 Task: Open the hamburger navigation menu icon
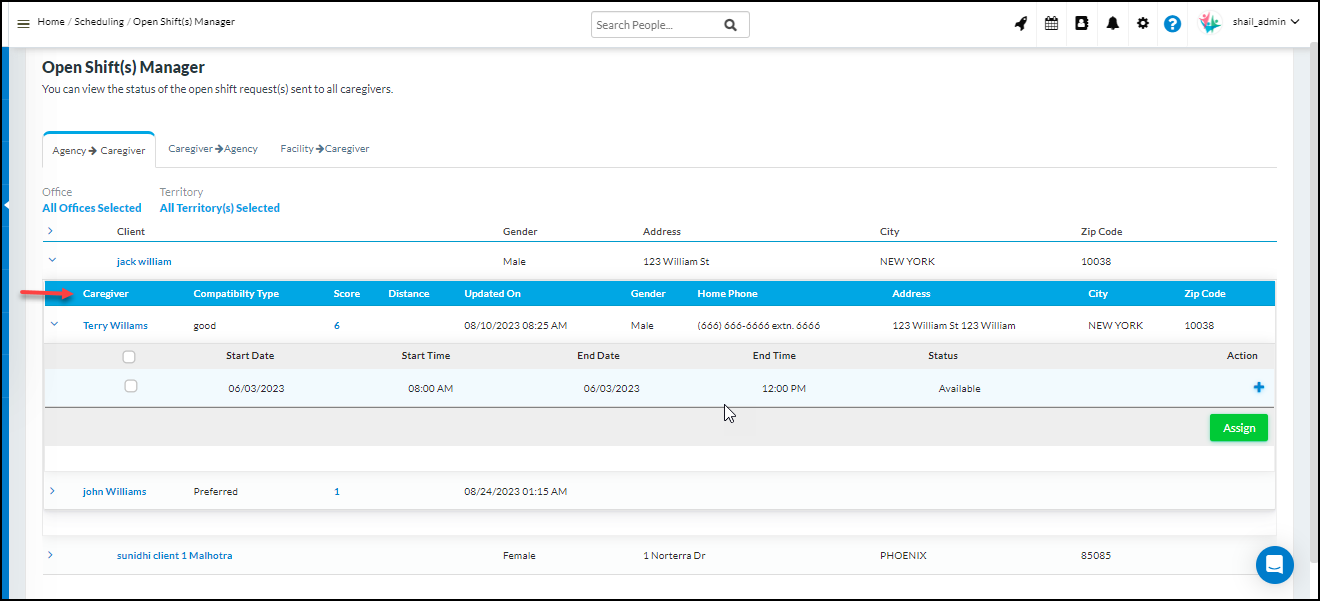point(24,21)
